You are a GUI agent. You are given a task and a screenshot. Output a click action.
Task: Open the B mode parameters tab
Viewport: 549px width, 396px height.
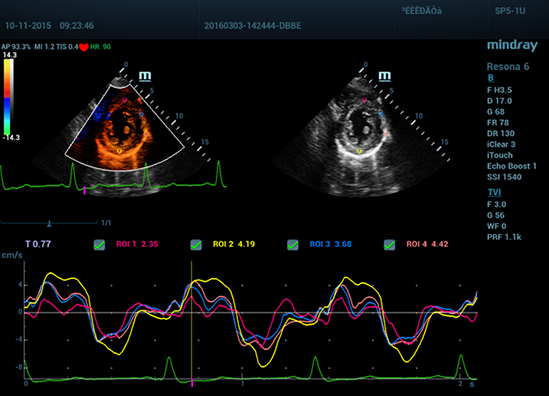(x=491, y=78)
